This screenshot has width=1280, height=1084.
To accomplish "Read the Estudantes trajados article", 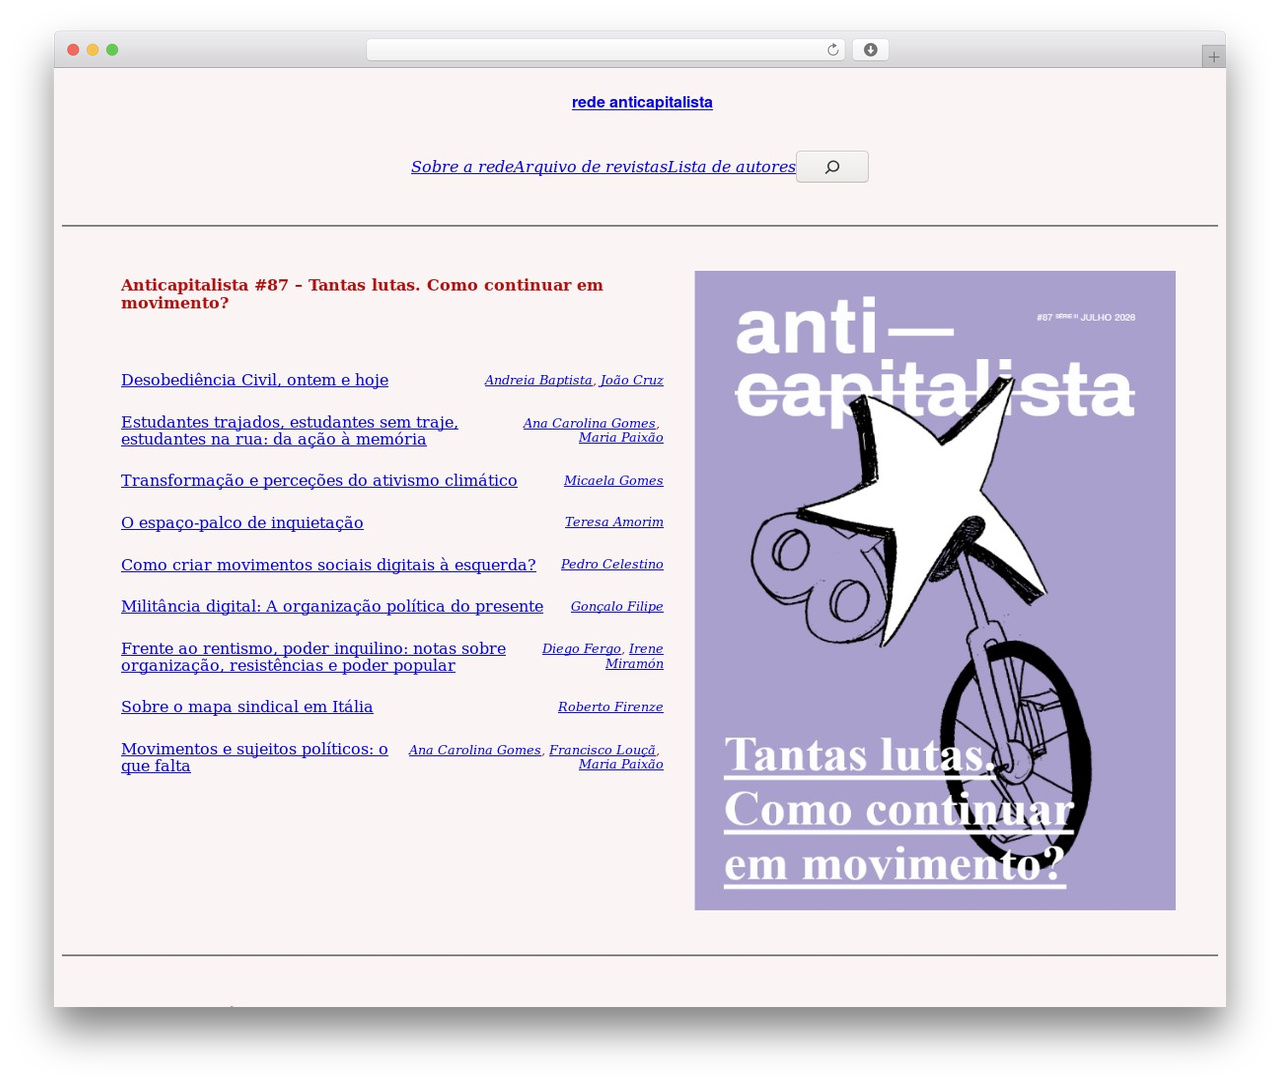I will pyautogui.click(x=289, y=431).
